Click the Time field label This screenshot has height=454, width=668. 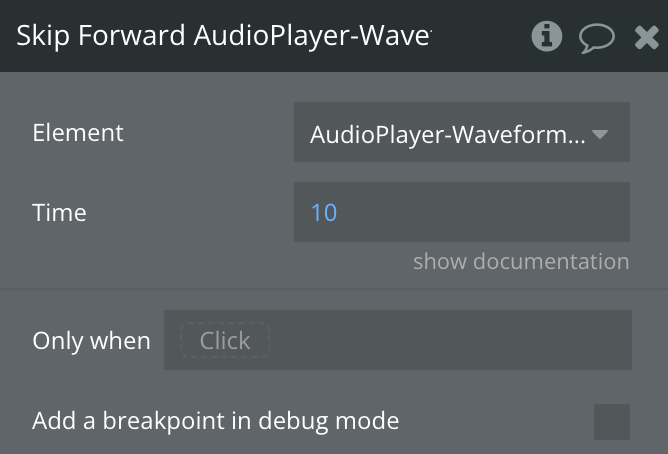point(60,212)
